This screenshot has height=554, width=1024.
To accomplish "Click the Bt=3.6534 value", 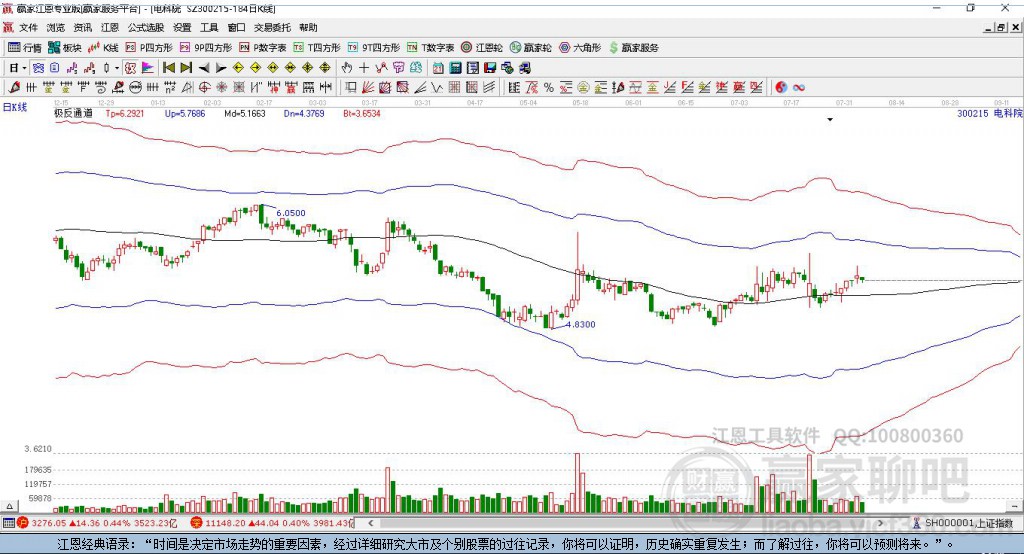I will (362, 113).
